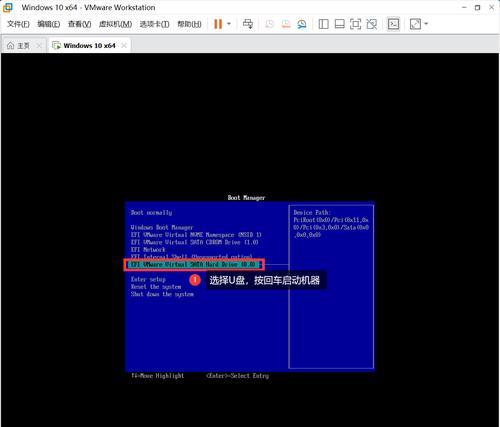Open the 帮助(H) menu

[x=189, y=24]
